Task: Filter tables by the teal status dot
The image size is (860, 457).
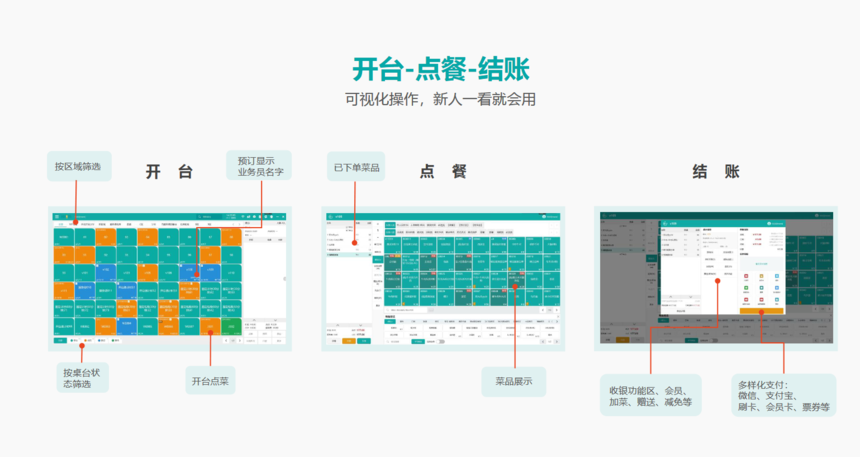Action: click(x=72, y=341)
